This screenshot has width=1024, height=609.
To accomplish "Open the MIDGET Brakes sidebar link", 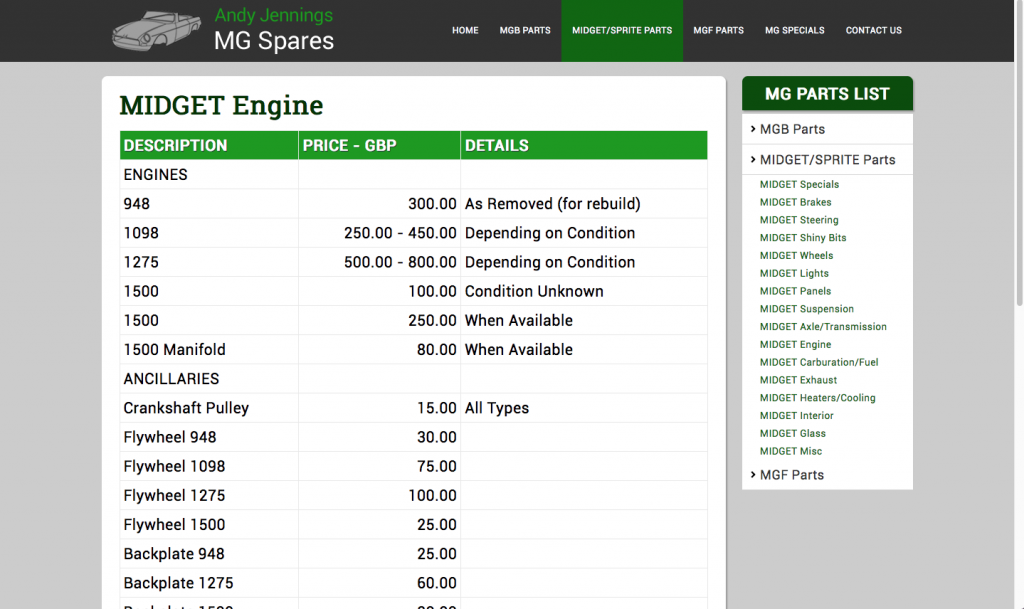I will click(x=795, y=202).
